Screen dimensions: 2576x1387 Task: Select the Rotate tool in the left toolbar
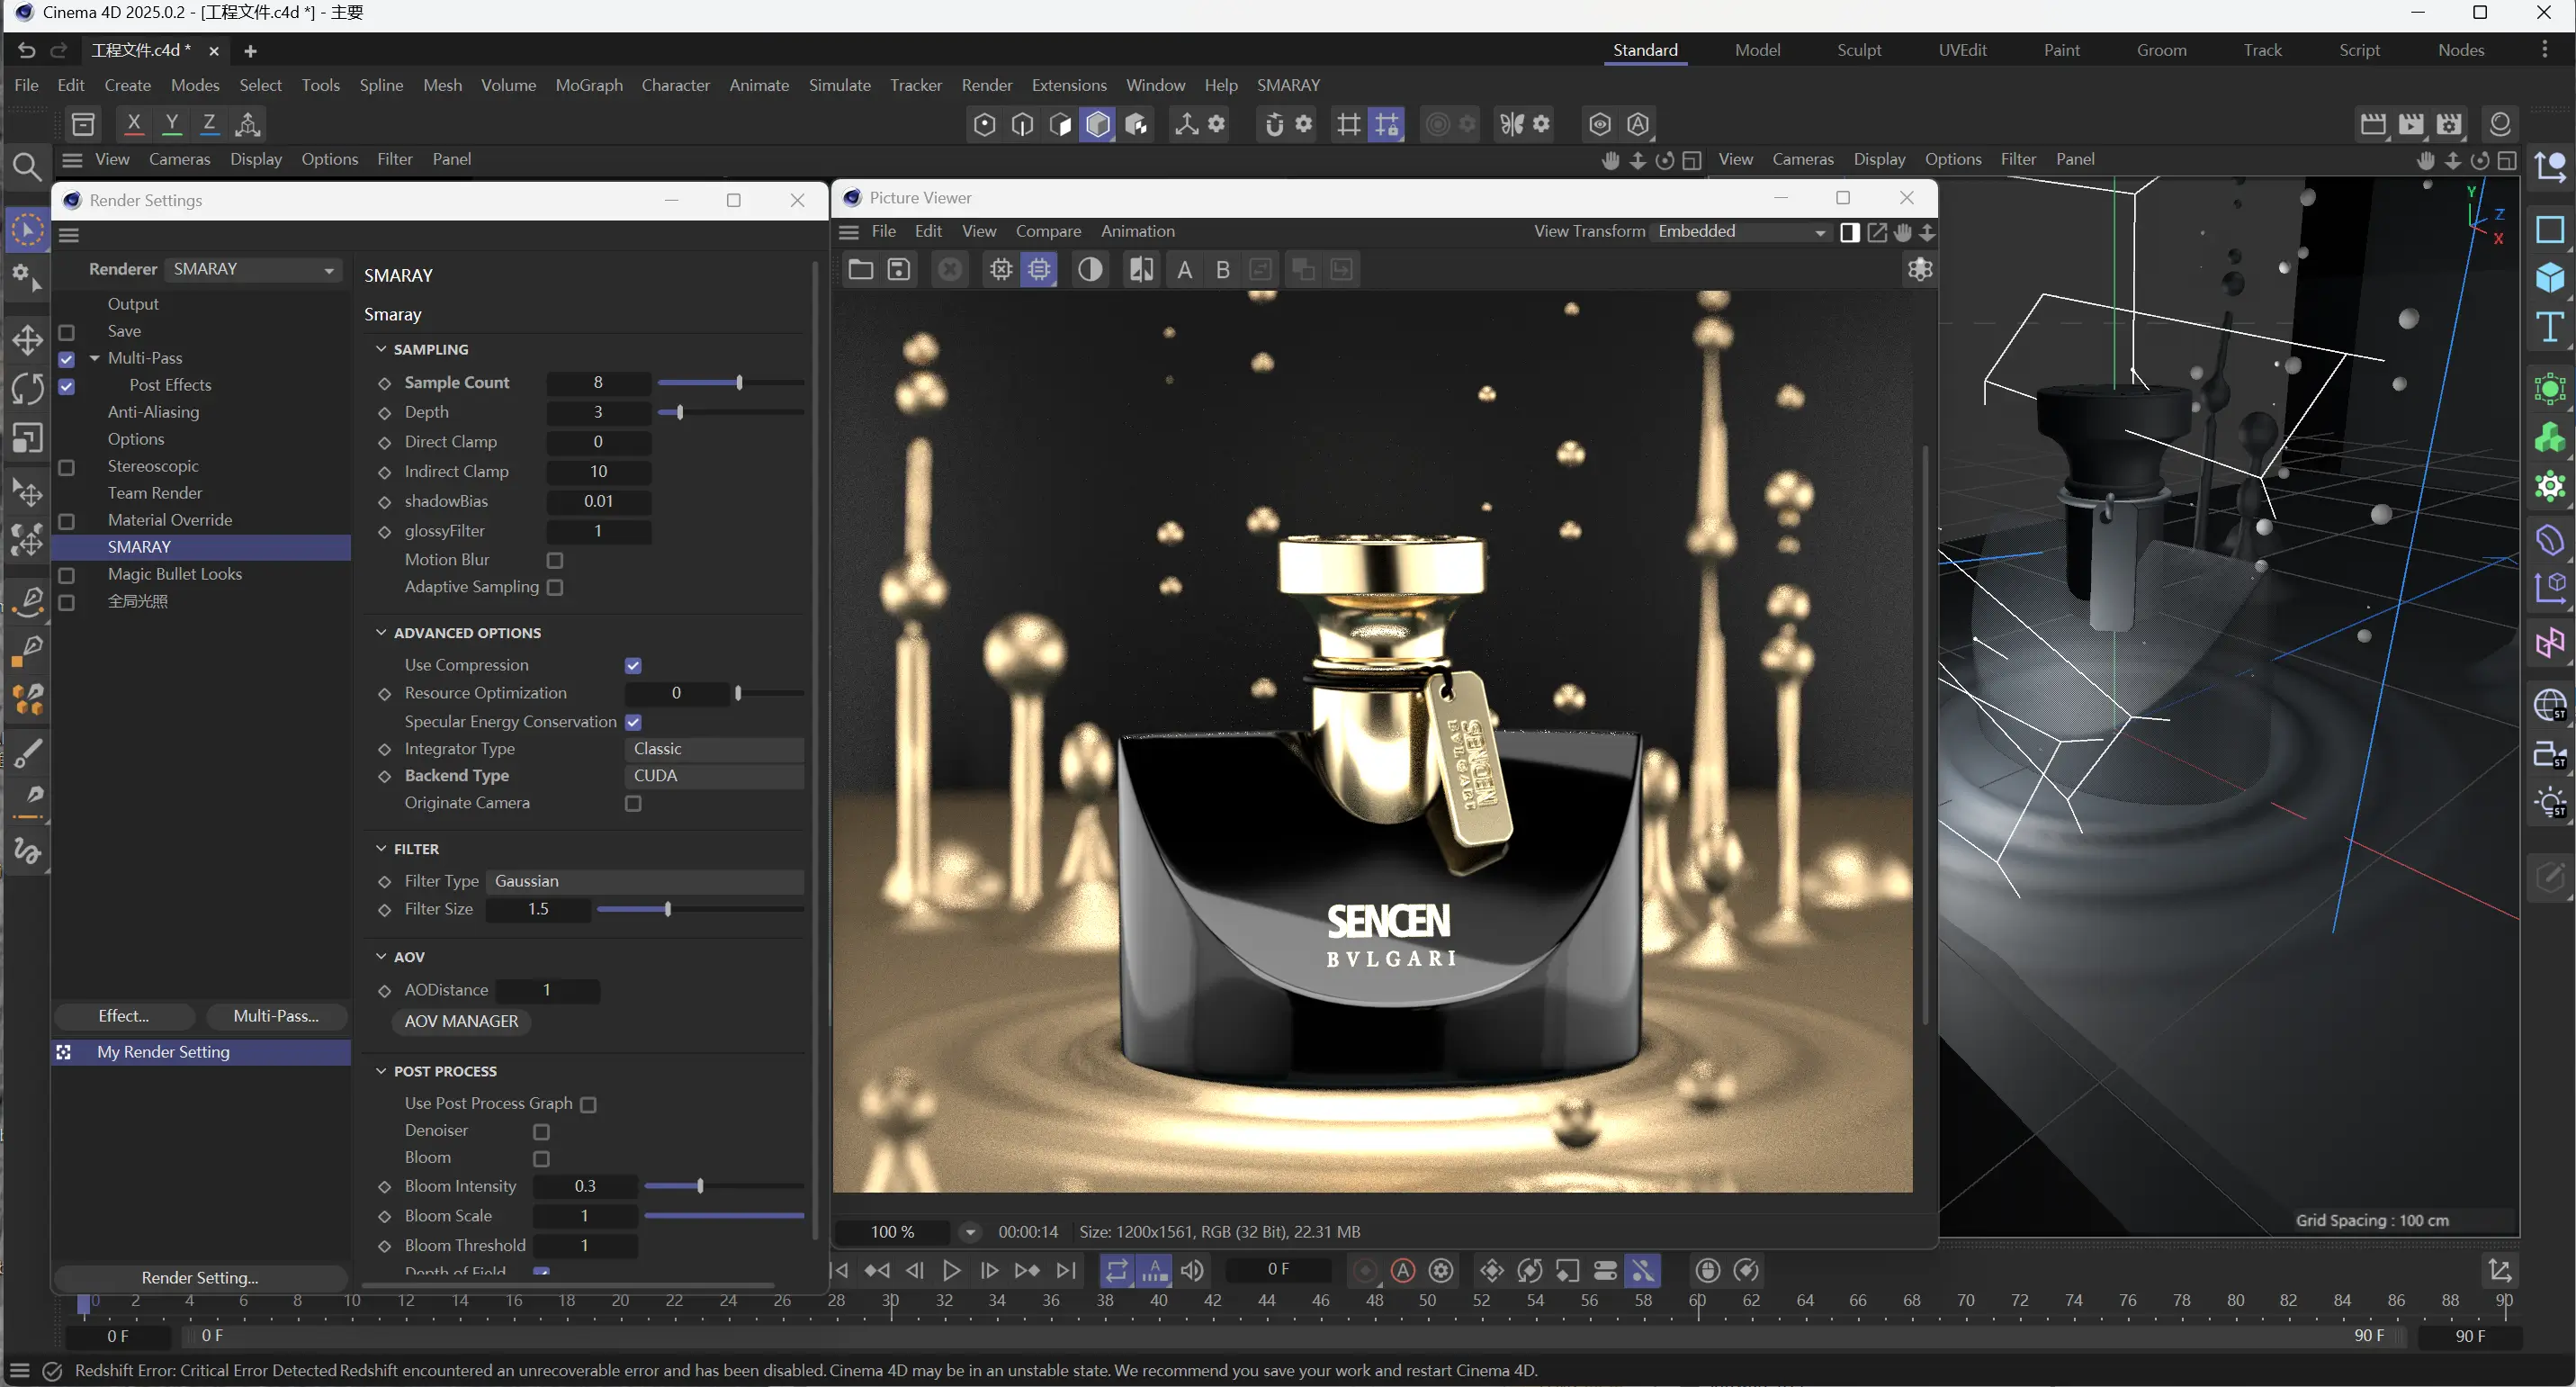(x=27, y=389)
